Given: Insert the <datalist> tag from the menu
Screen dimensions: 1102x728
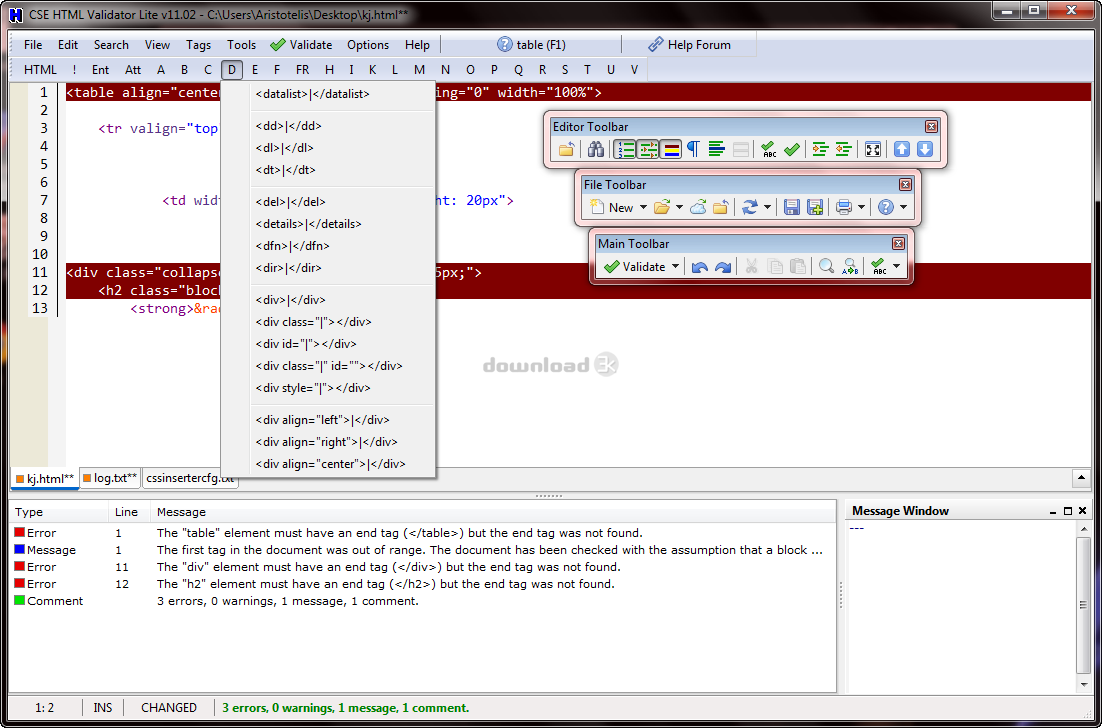Looking at the screenshot, I should pos(329,94).
